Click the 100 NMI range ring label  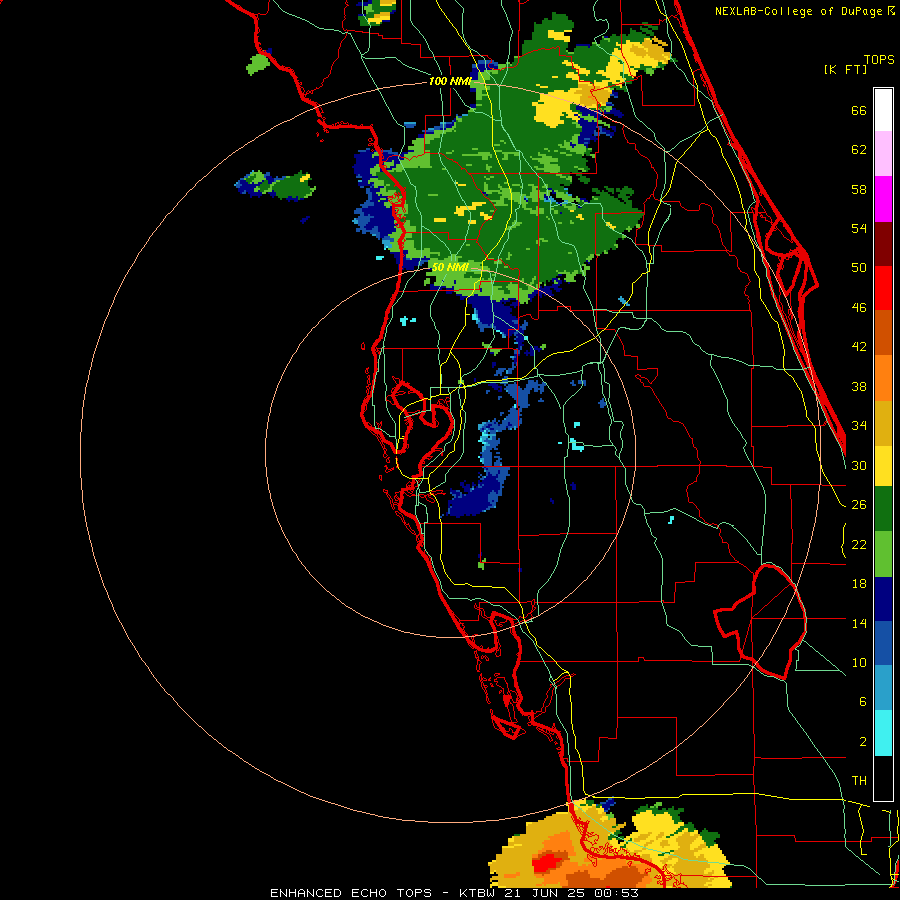(x=449, y=81)
